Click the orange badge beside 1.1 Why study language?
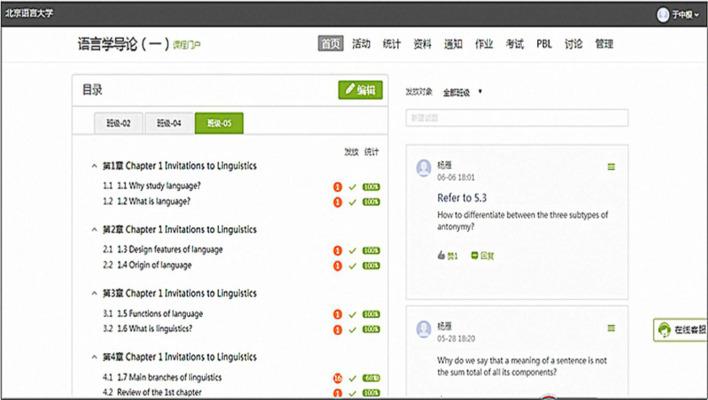Viewport: 708px width, 400px height. pos(337,187)
